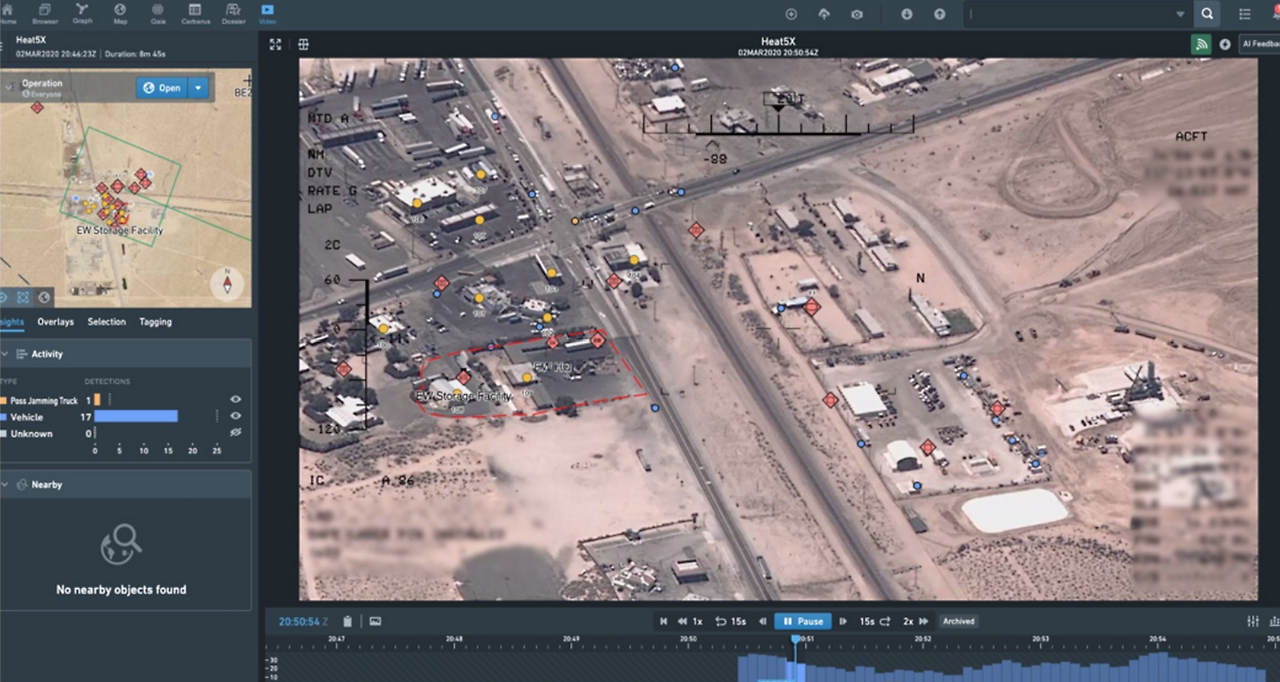Open the Map app in top navigation

(x=120, y=13)
